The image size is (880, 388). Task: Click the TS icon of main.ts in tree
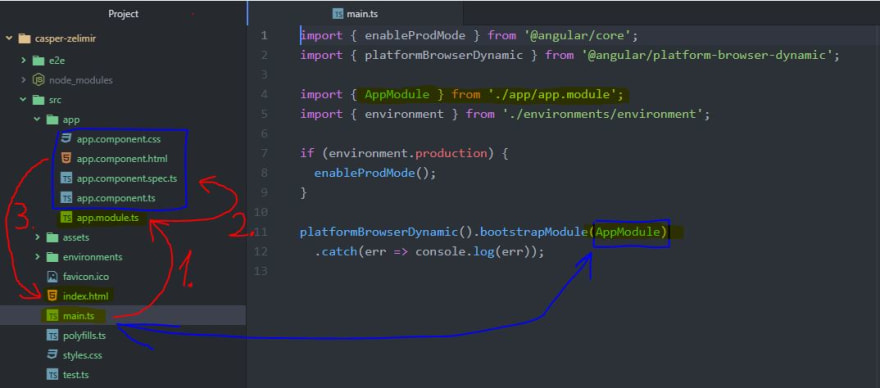click(53, 316)
